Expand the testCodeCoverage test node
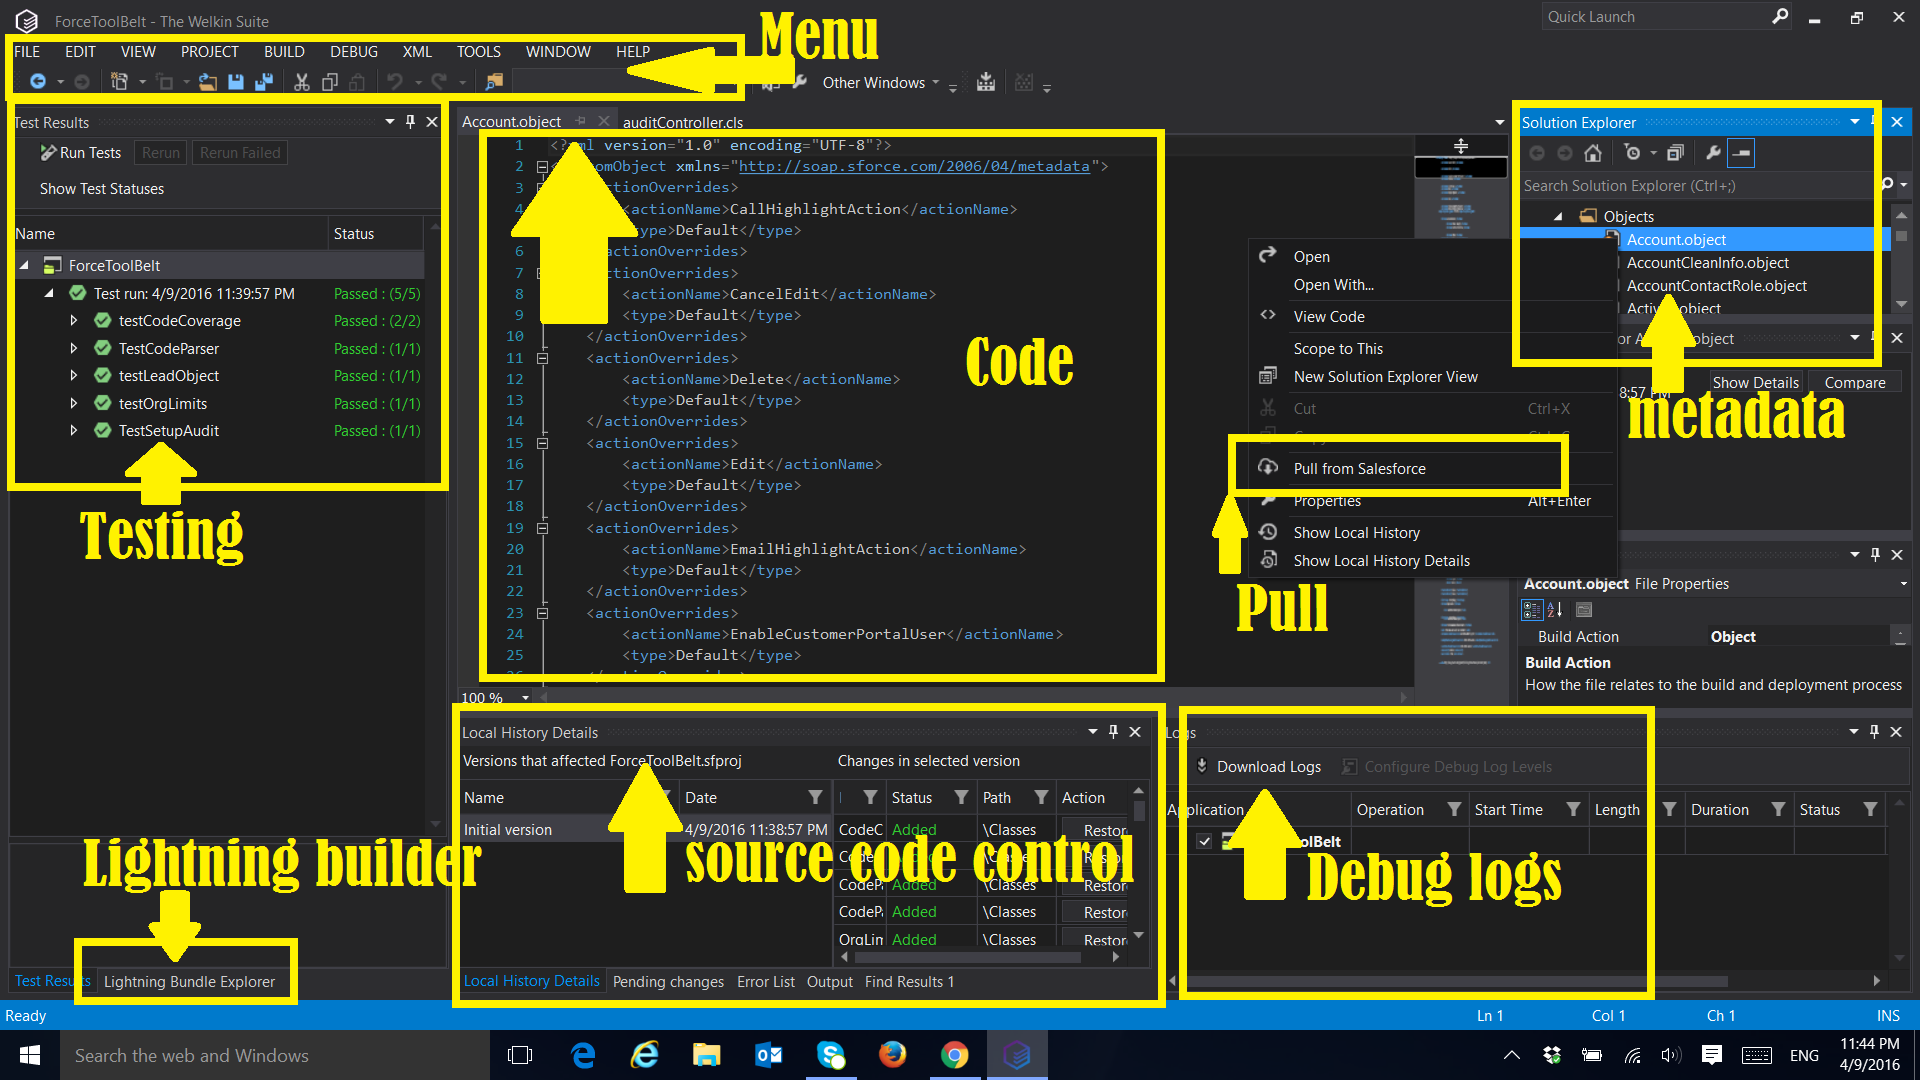The image size is (1920, 1080). click(x=73, y=321)
